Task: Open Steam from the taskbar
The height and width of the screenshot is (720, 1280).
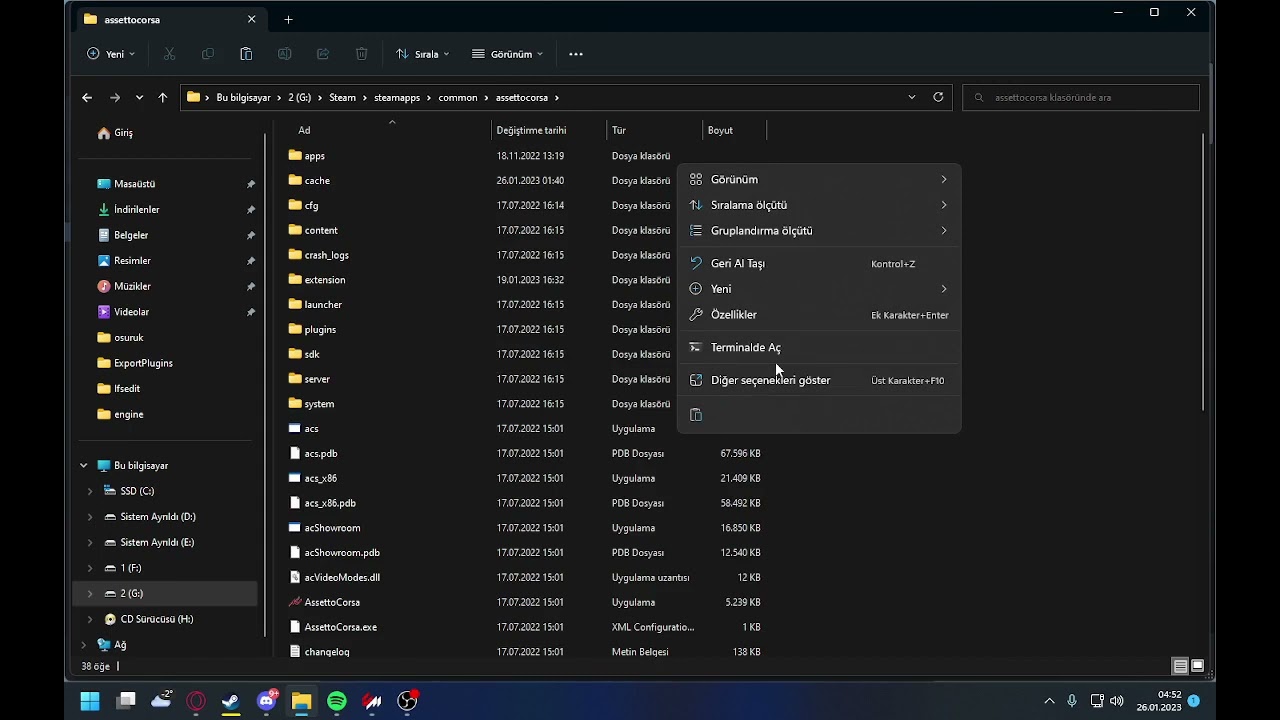Action: (231, 701)
